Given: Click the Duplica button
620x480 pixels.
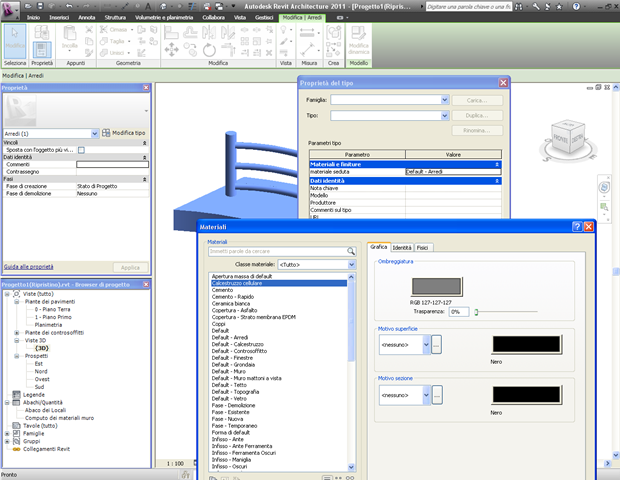Looking at the screenshot, I should (x=476, y=116).
